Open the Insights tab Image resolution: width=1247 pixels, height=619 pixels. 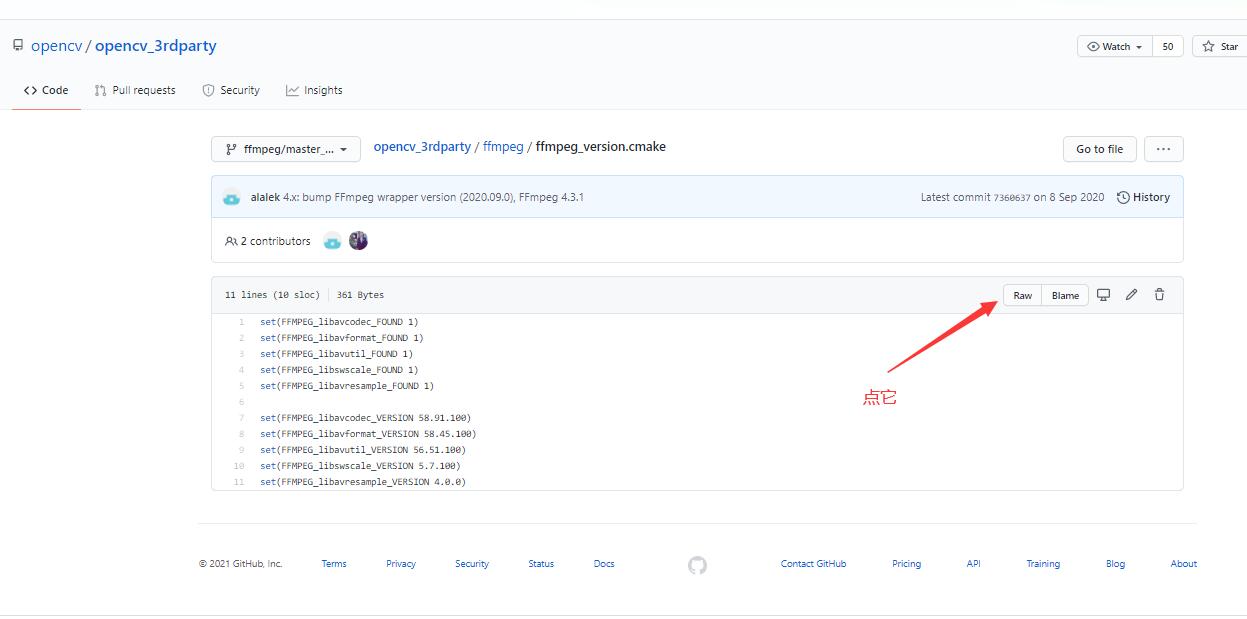[x=314, y=90]
